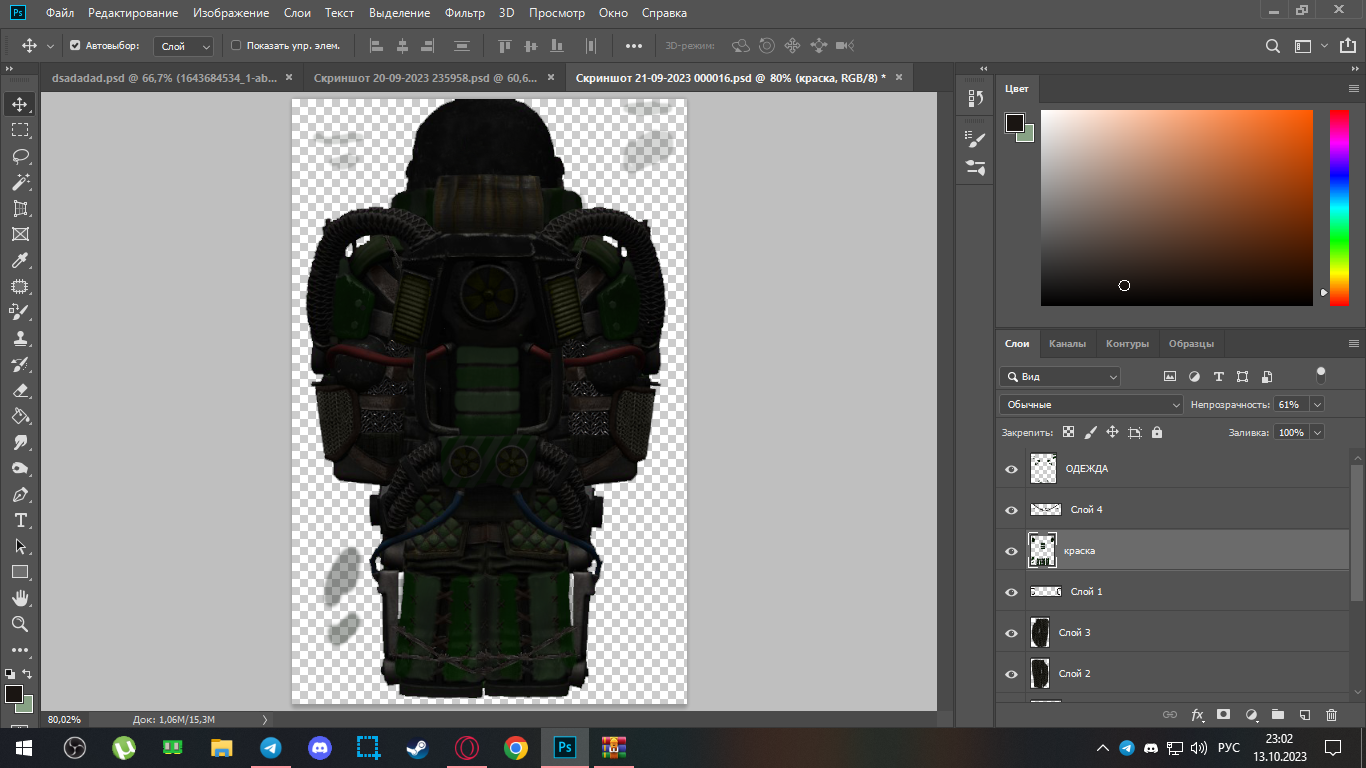The height and width of the screenshot is (768, 1366).
Task: Hide the Слой 1 layer
Action: point(1011,592)
